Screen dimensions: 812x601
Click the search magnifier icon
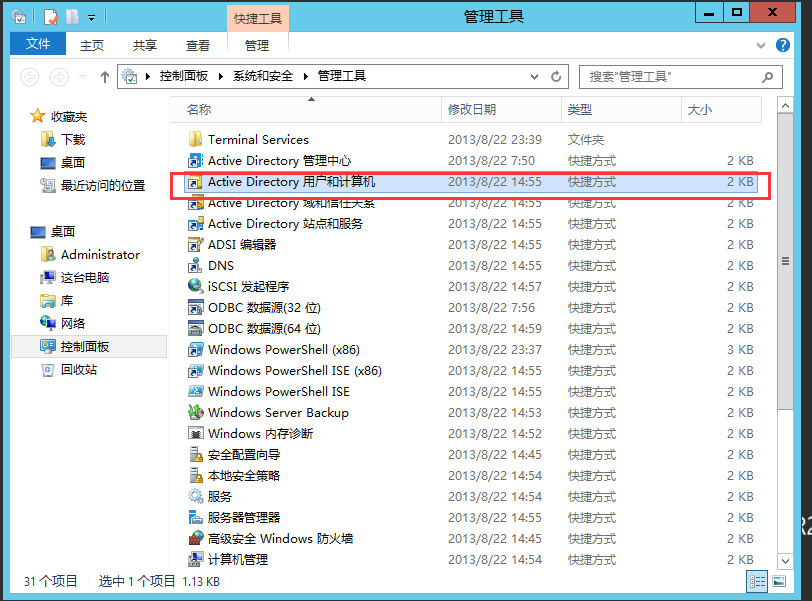767,77
